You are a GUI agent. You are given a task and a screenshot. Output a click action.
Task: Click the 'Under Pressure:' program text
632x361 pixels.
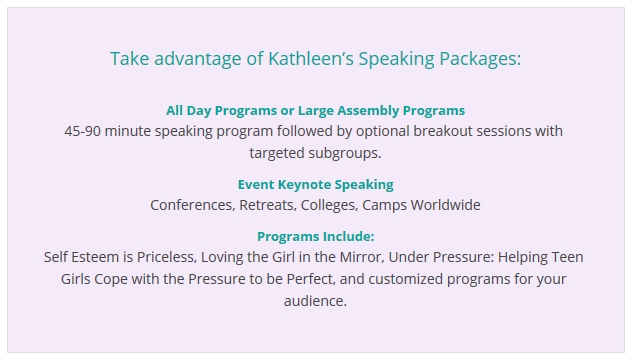coord(441,257)
